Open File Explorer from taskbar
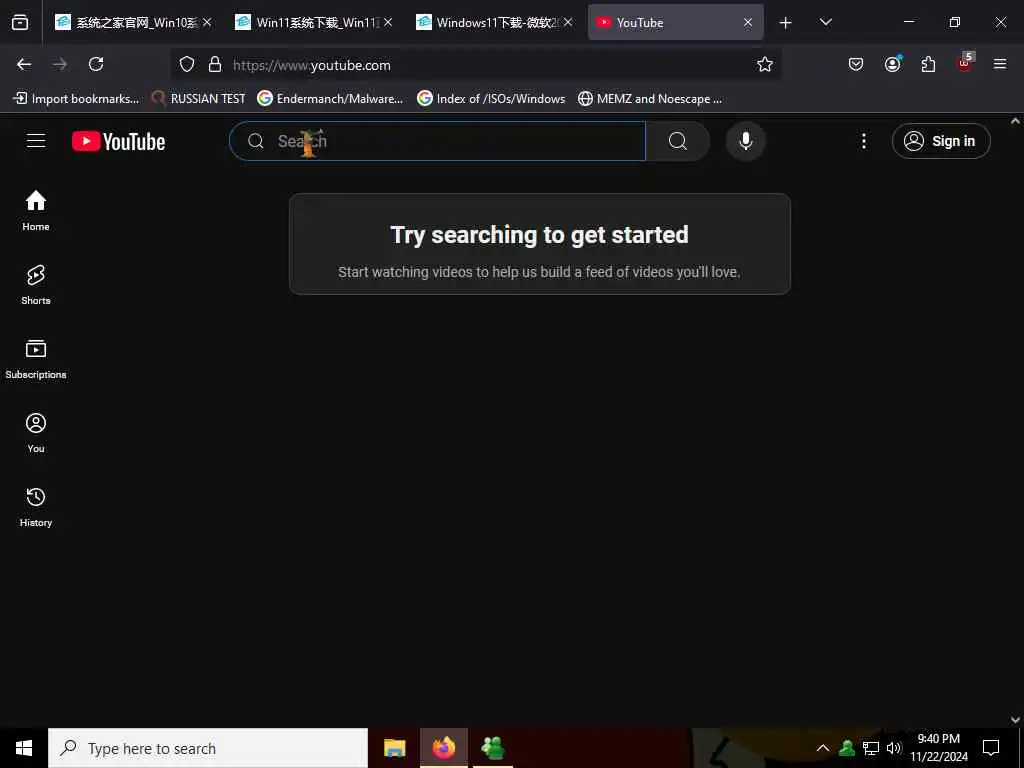1024x768 pixels. [x=394, y=748]
